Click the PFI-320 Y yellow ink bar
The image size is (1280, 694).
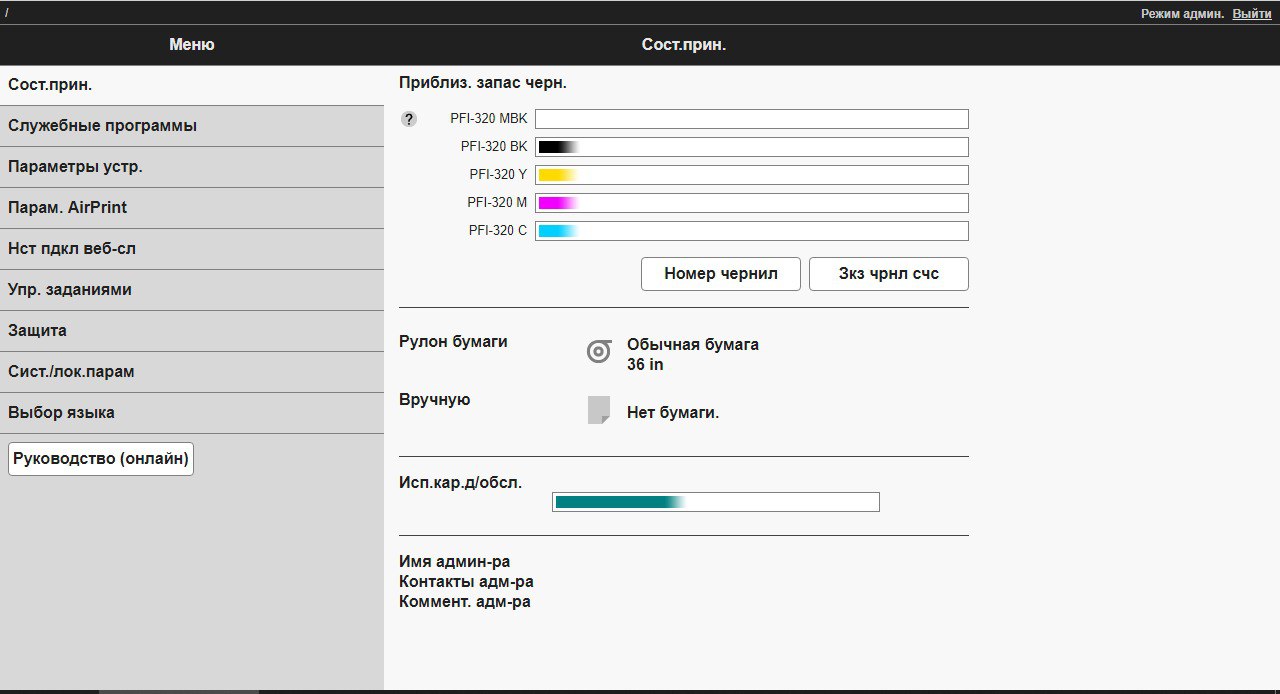point(751,175)
